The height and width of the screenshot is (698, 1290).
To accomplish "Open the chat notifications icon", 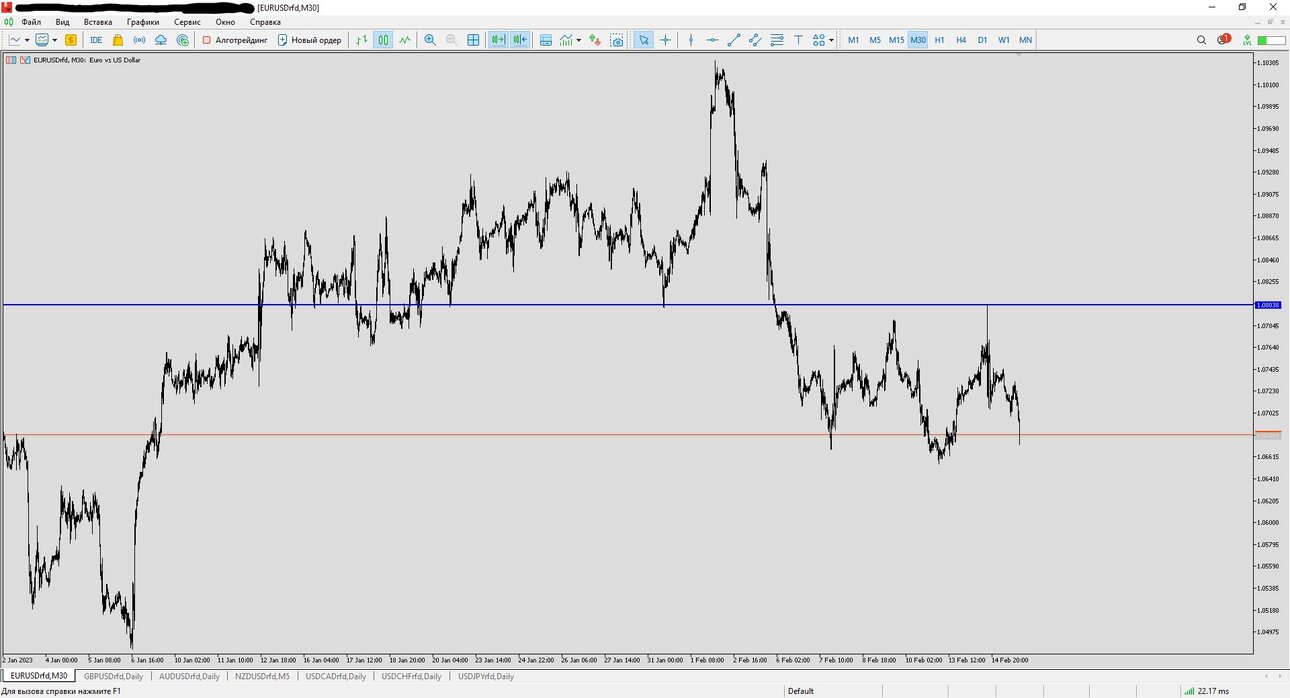I will pos(1224,40).
